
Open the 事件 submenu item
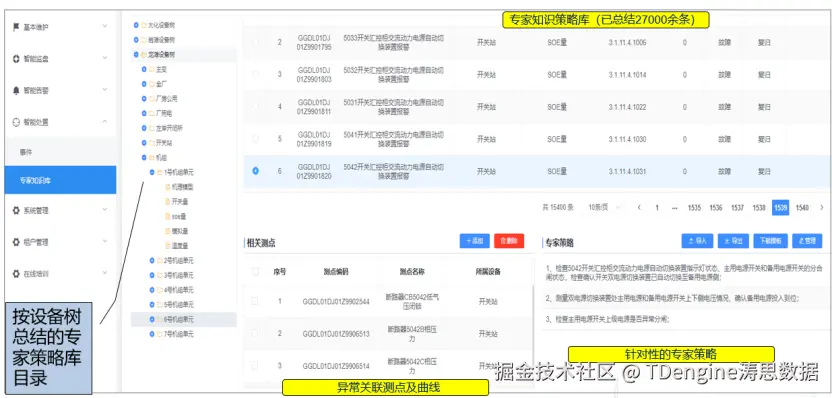pyautogui.click(x=60, y=152)
